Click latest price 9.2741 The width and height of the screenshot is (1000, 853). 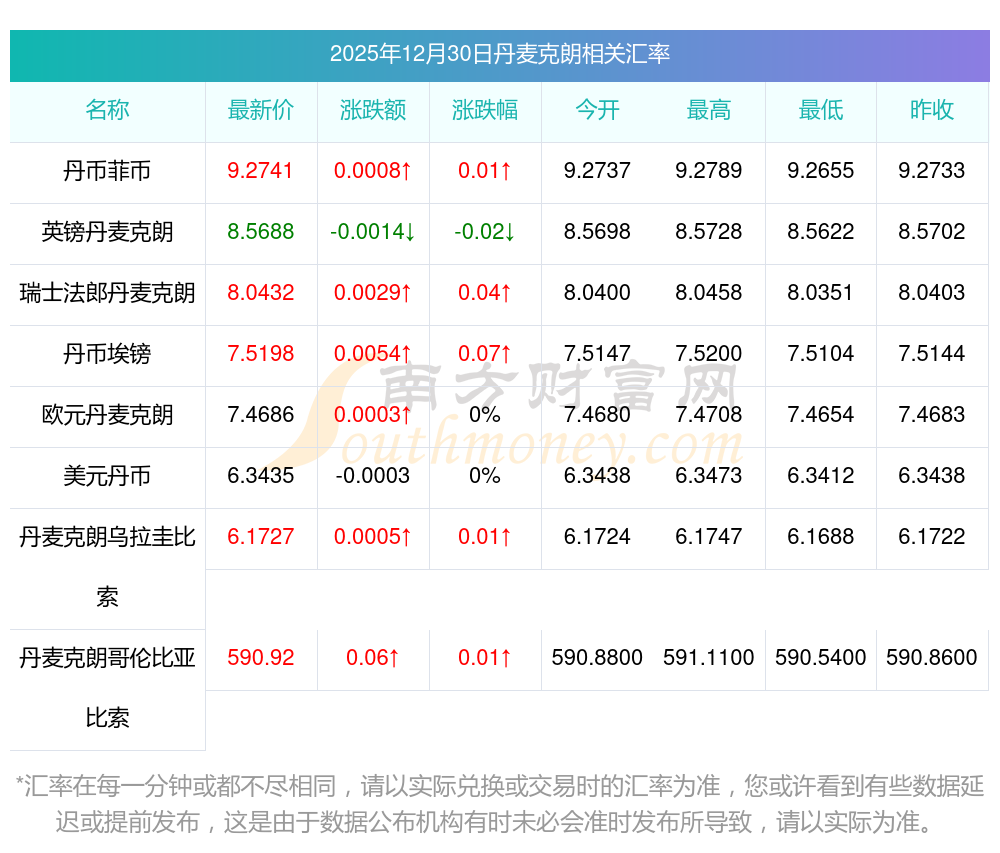point(261,171)
